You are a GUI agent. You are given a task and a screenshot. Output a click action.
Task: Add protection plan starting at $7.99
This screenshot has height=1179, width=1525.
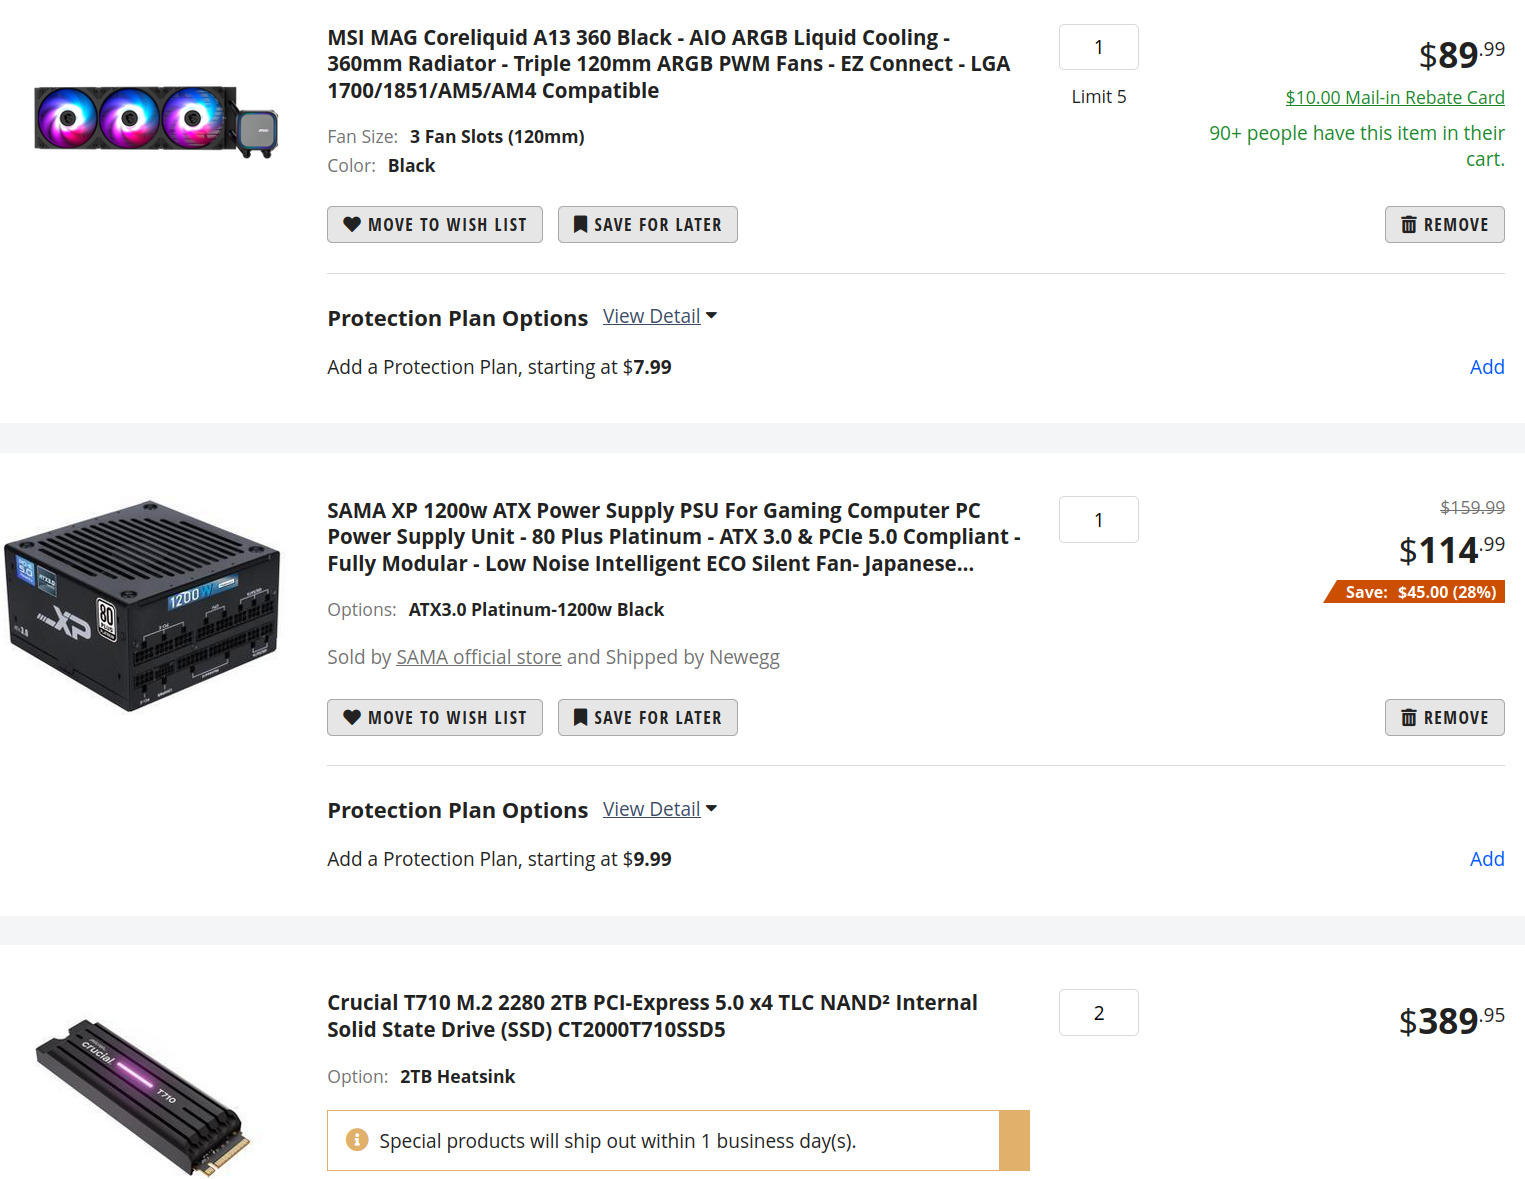point(1487,367)
